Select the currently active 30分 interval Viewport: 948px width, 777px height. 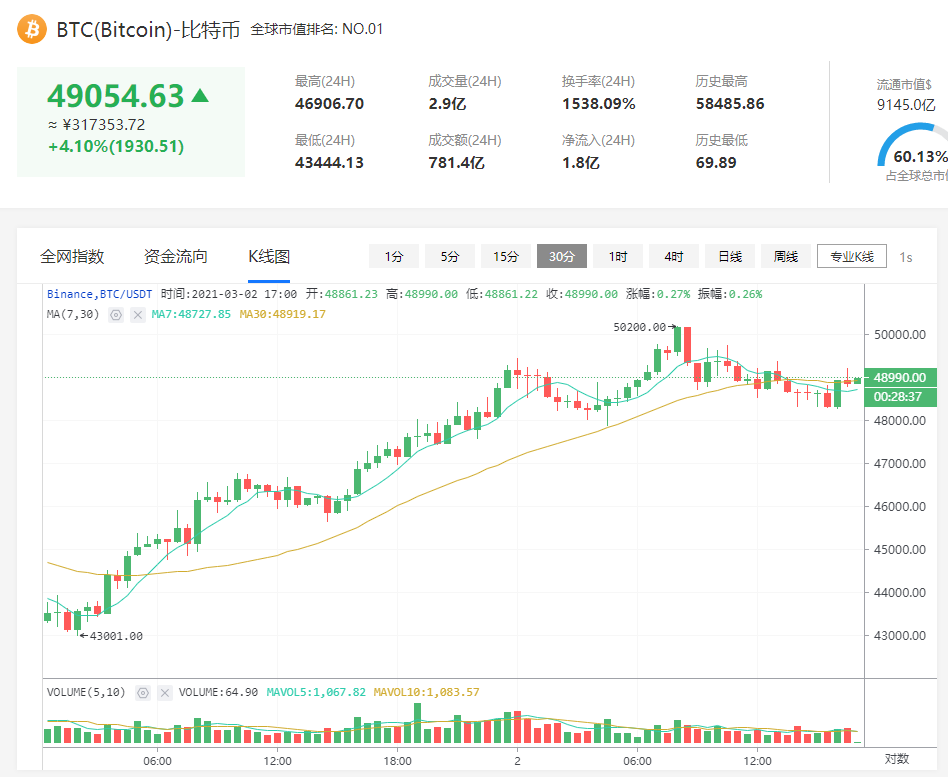tap(561, 256)
